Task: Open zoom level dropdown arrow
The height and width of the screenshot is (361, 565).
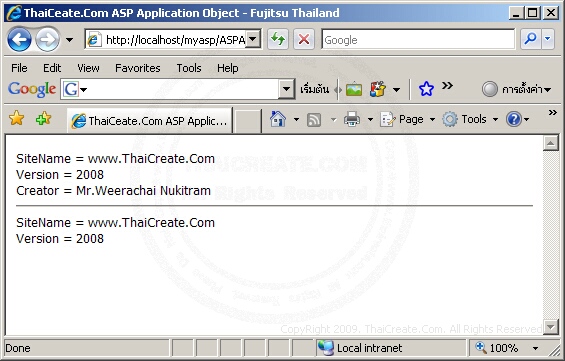Action: click(x=535, y=348)
